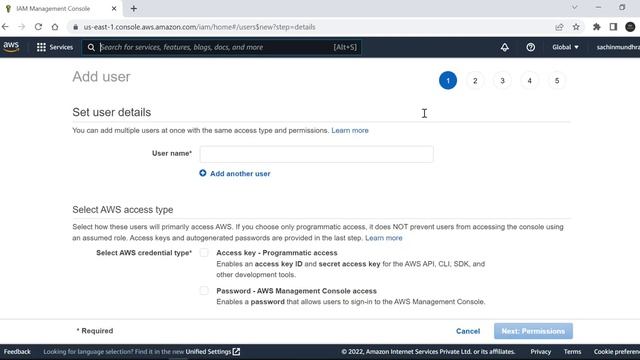Focus the User name field
Screen dimensions: 640x360
316,154
